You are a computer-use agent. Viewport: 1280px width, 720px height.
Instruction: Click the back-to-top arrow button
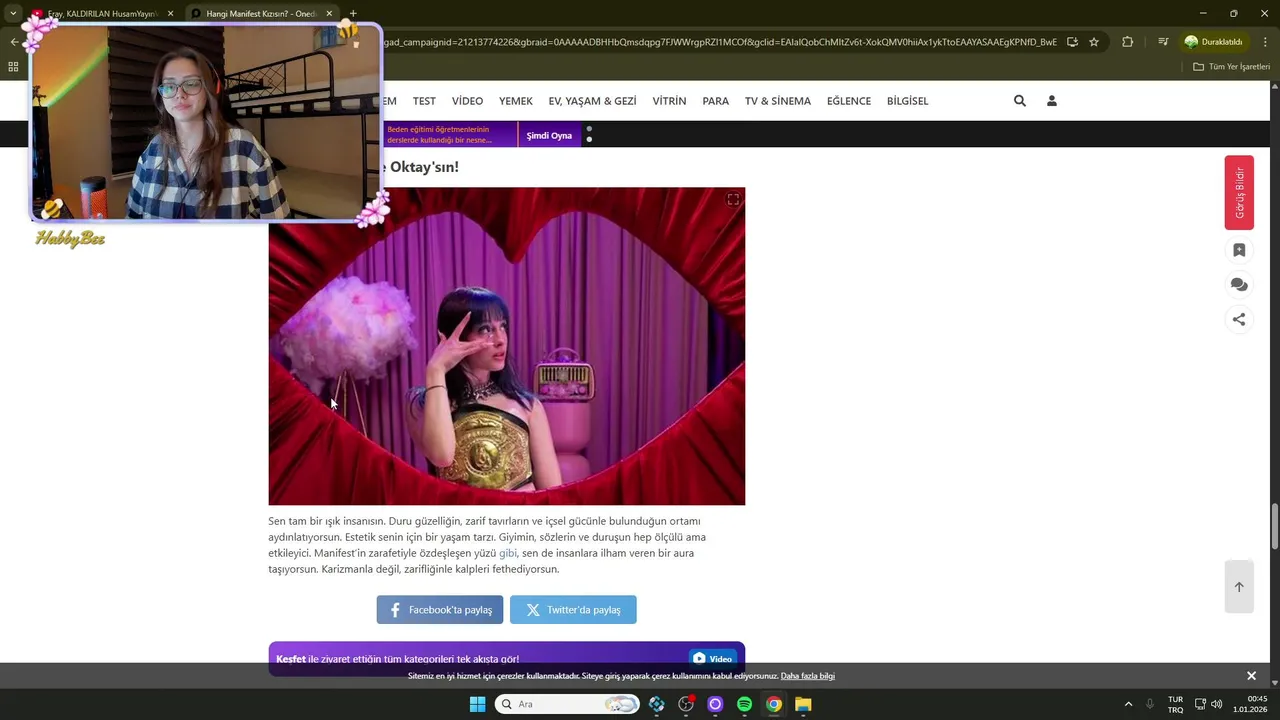click(1239, 587)
